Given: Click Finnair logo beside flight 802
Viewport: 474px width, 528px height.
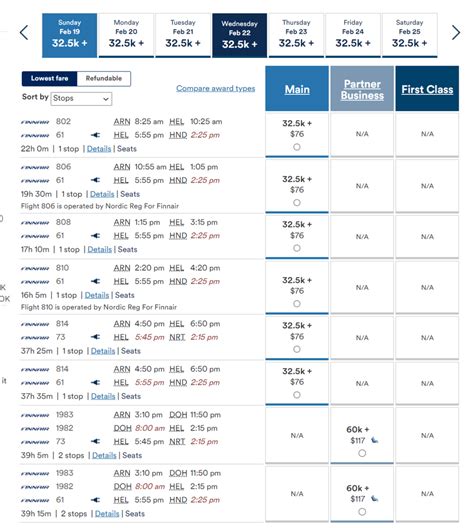Looking at the screenshot, I should point(35,122).
